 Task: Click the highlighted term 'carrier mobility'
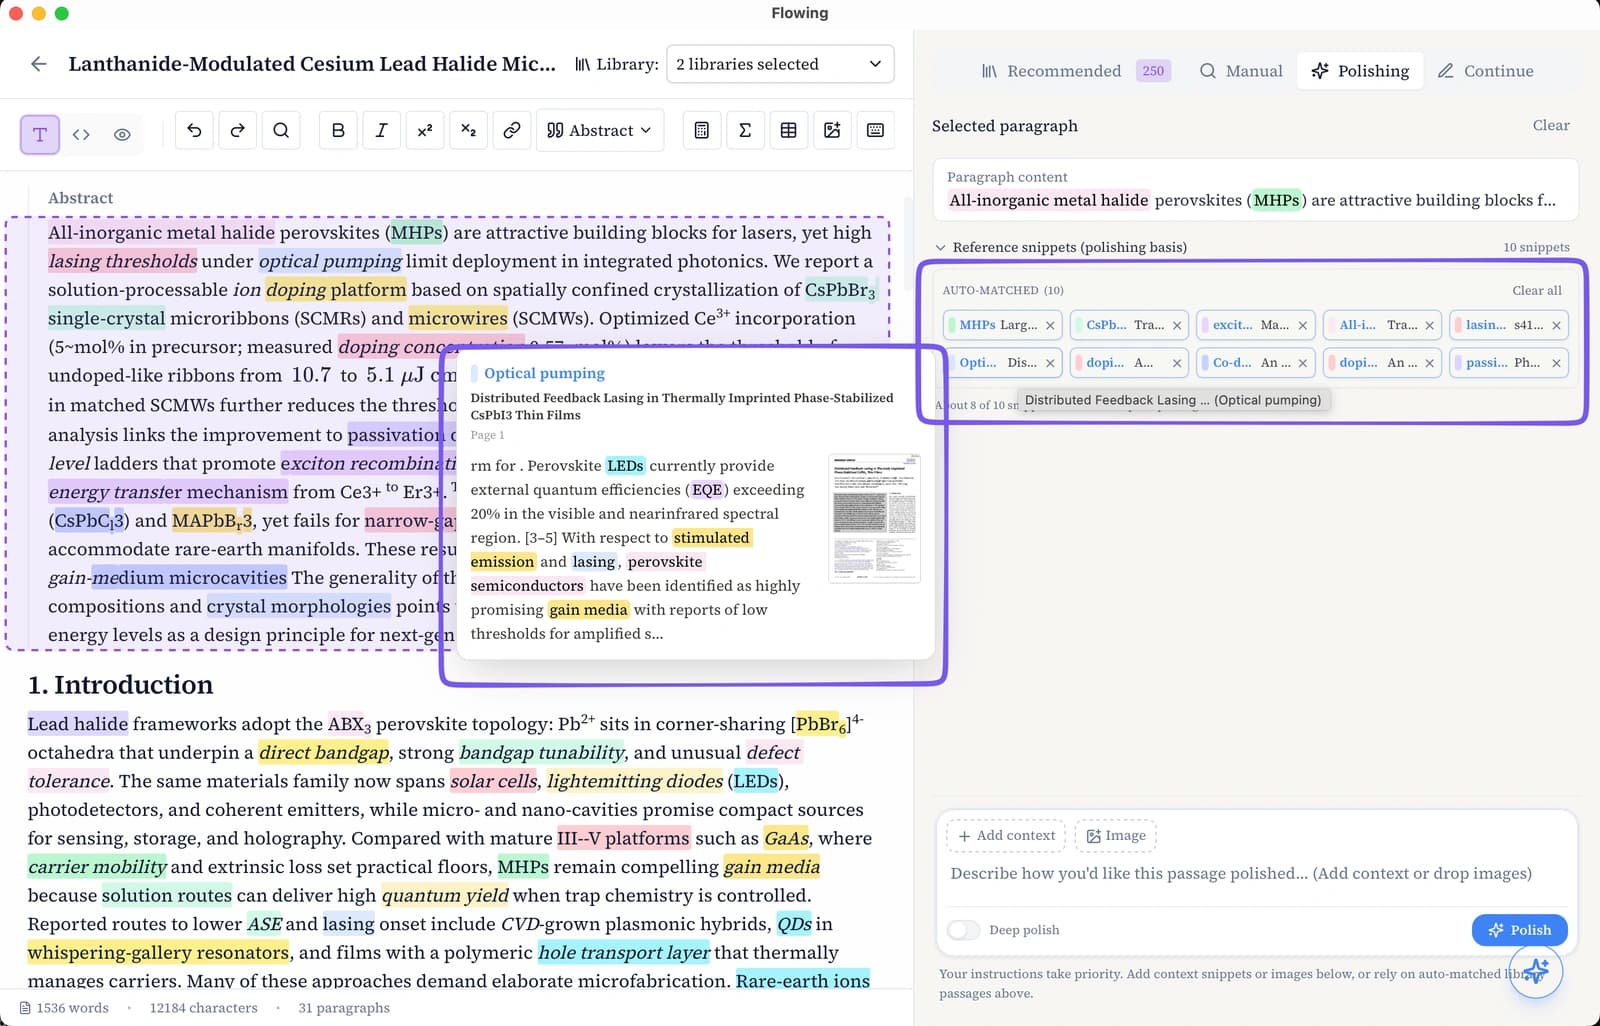coord(97,867)
